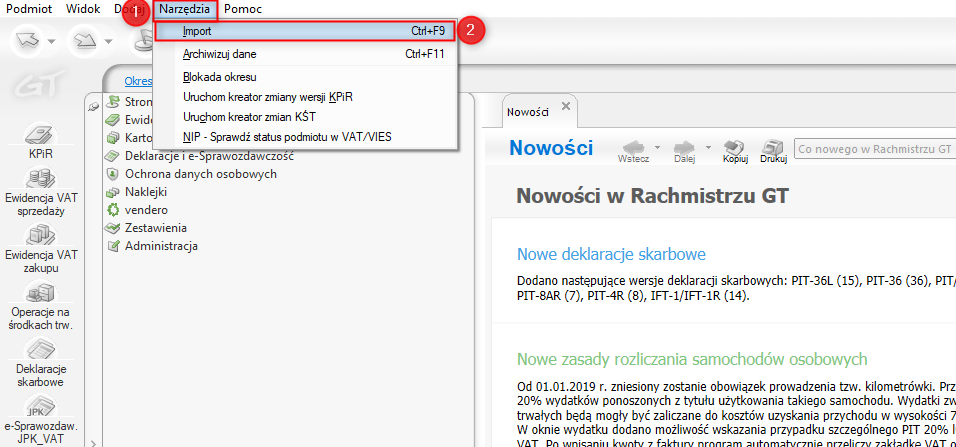
Task: Select Administracja in the module tree
Action: (x=161, y=246)
